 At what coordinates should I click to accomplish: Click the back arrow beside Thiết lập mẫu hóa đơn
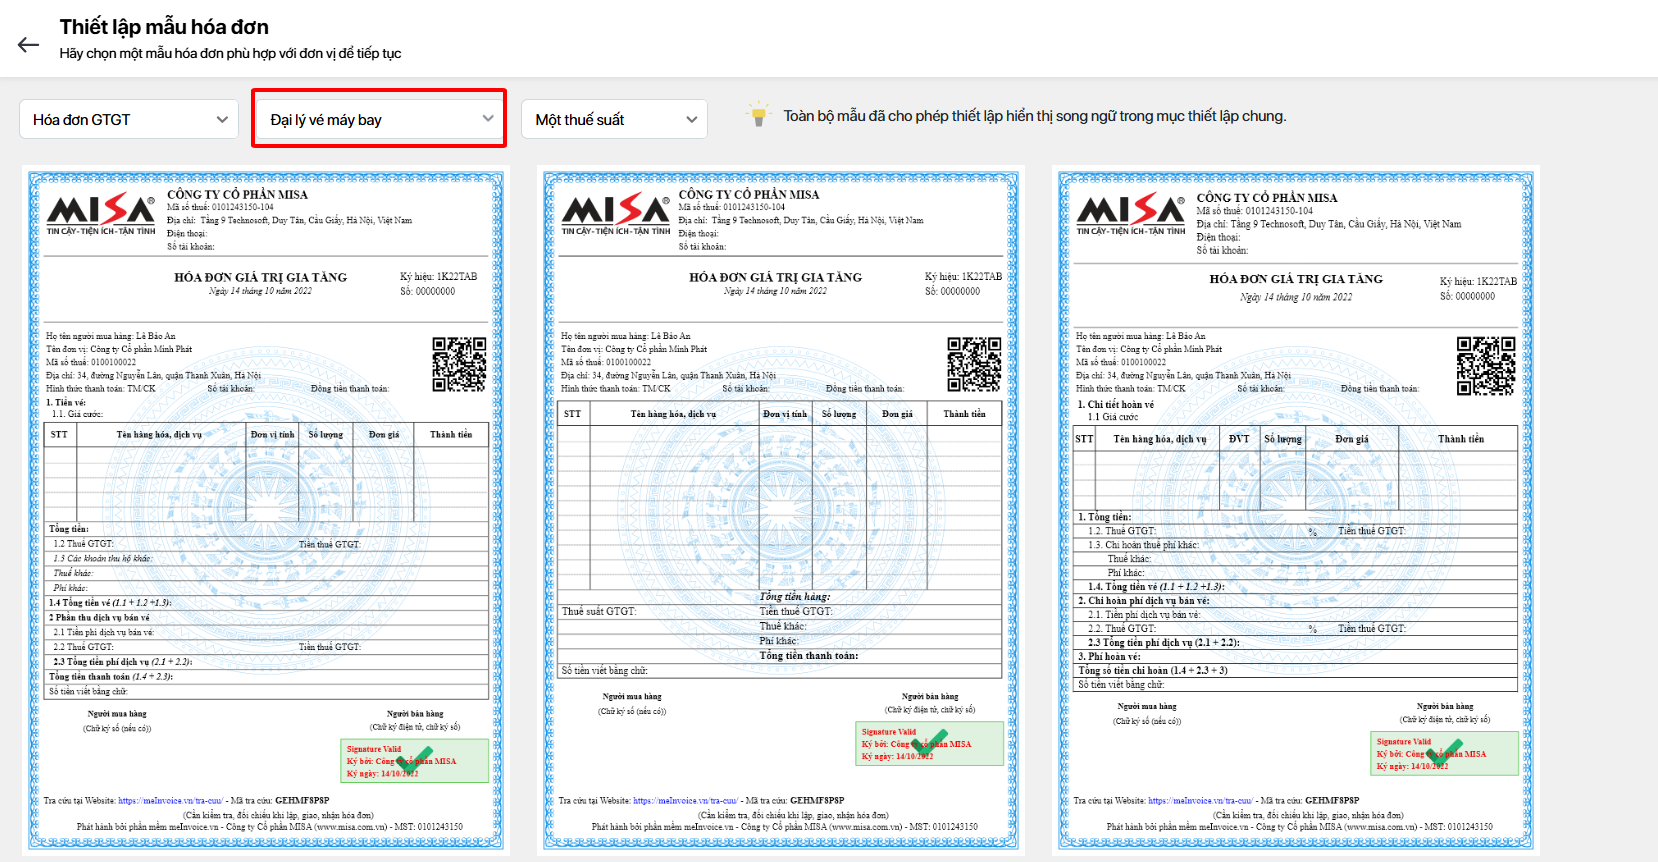pos(28,44)
